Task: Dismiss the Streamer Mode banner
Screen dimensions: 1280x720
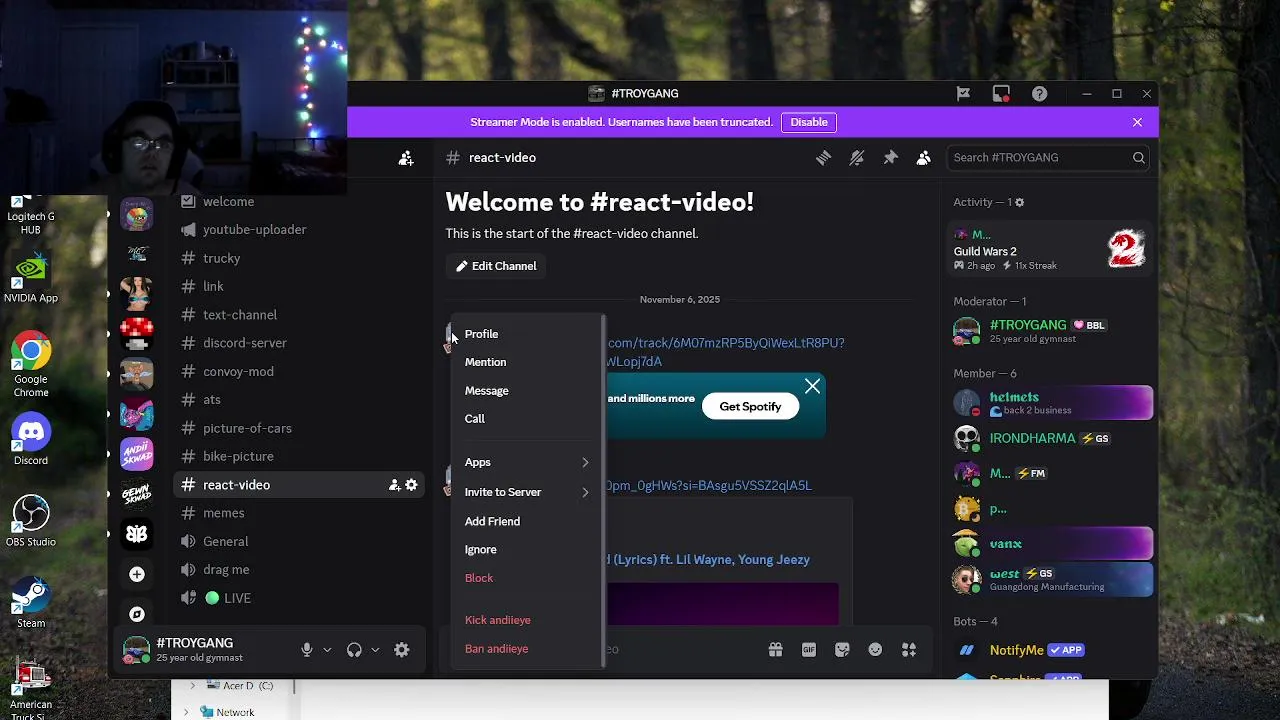Action: [x=1137, y=122]
